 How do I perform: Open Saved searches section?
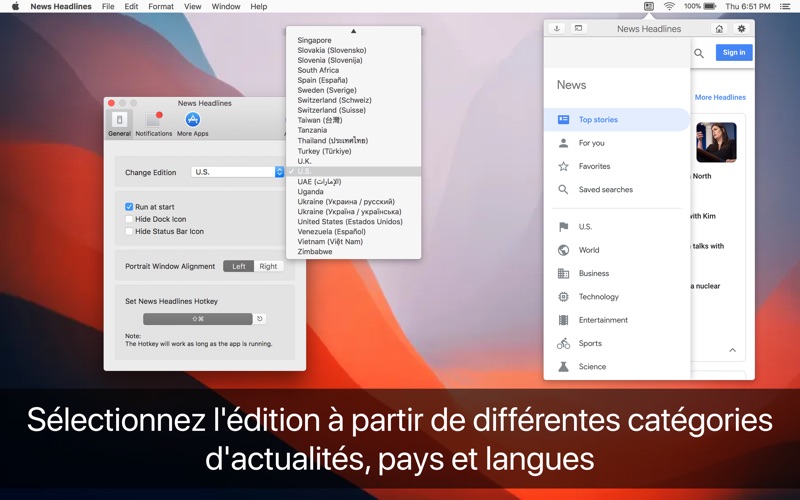[617, 189]
